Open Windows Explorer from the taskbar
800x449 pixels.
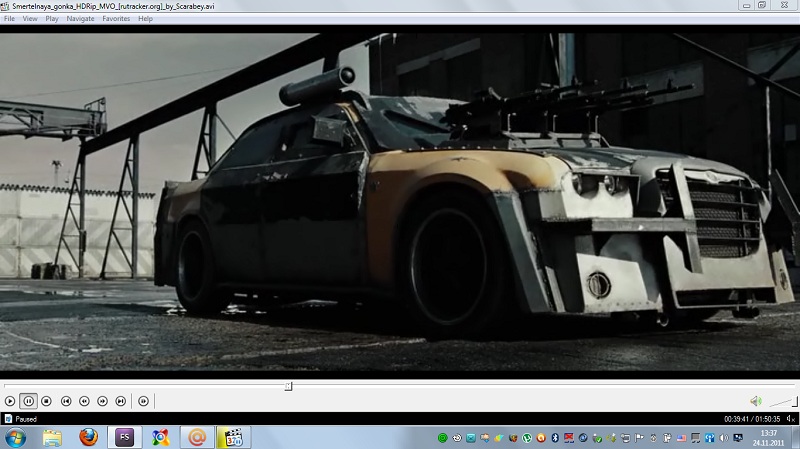pos(52,438)
